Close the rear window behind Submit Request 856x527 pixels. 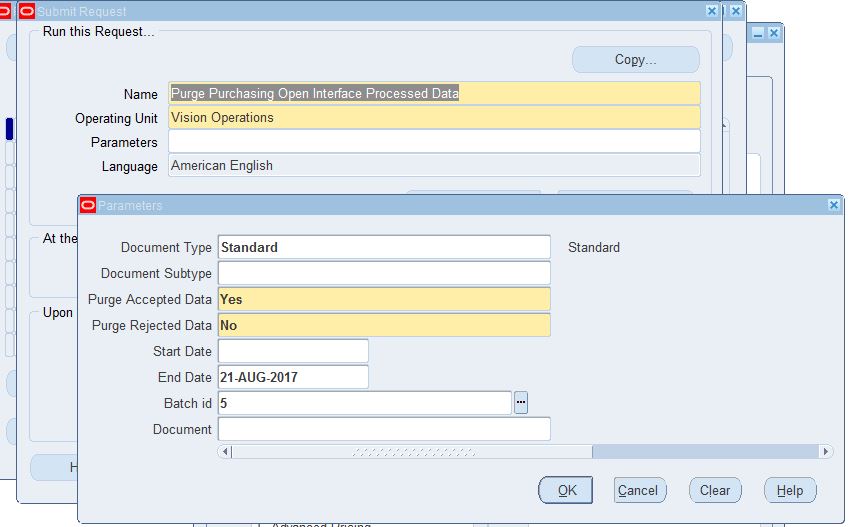click(x=774, y=33)
